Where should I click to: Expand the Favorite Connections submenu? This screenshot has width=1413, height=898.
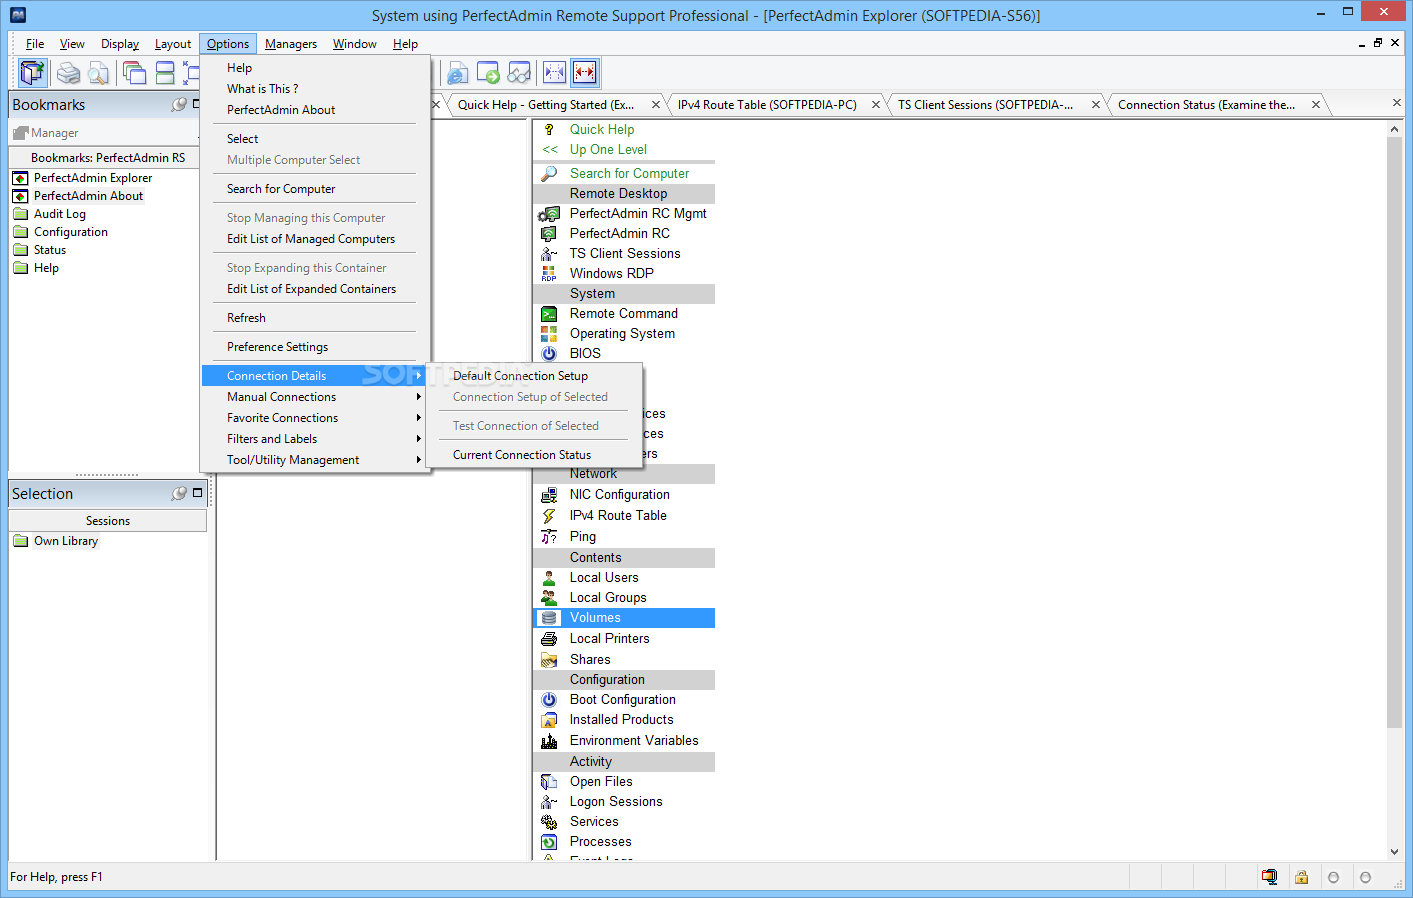click(x=314, y=418)
